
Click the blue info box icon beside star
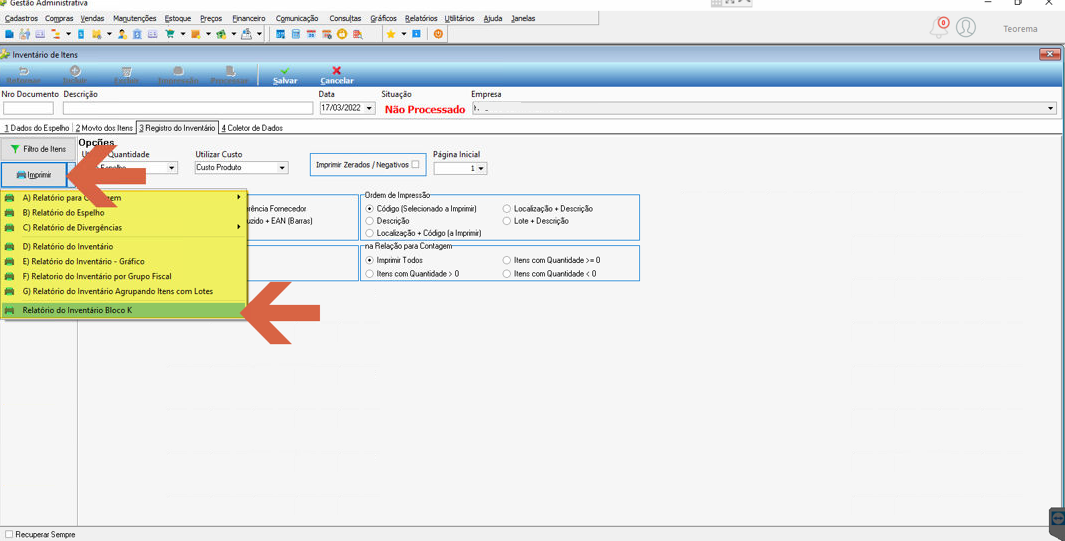tap(416, 33)
